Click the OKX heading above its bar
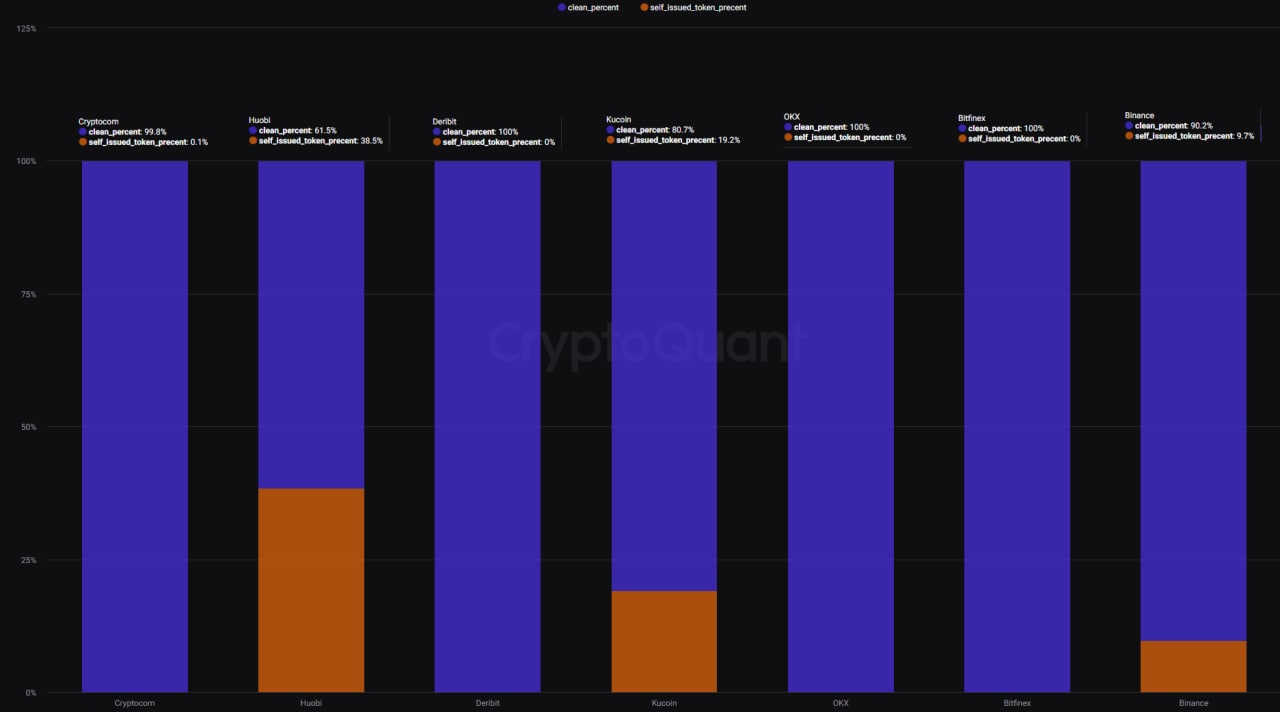Viewport: 1280px width, 712px height. [792, 117]
